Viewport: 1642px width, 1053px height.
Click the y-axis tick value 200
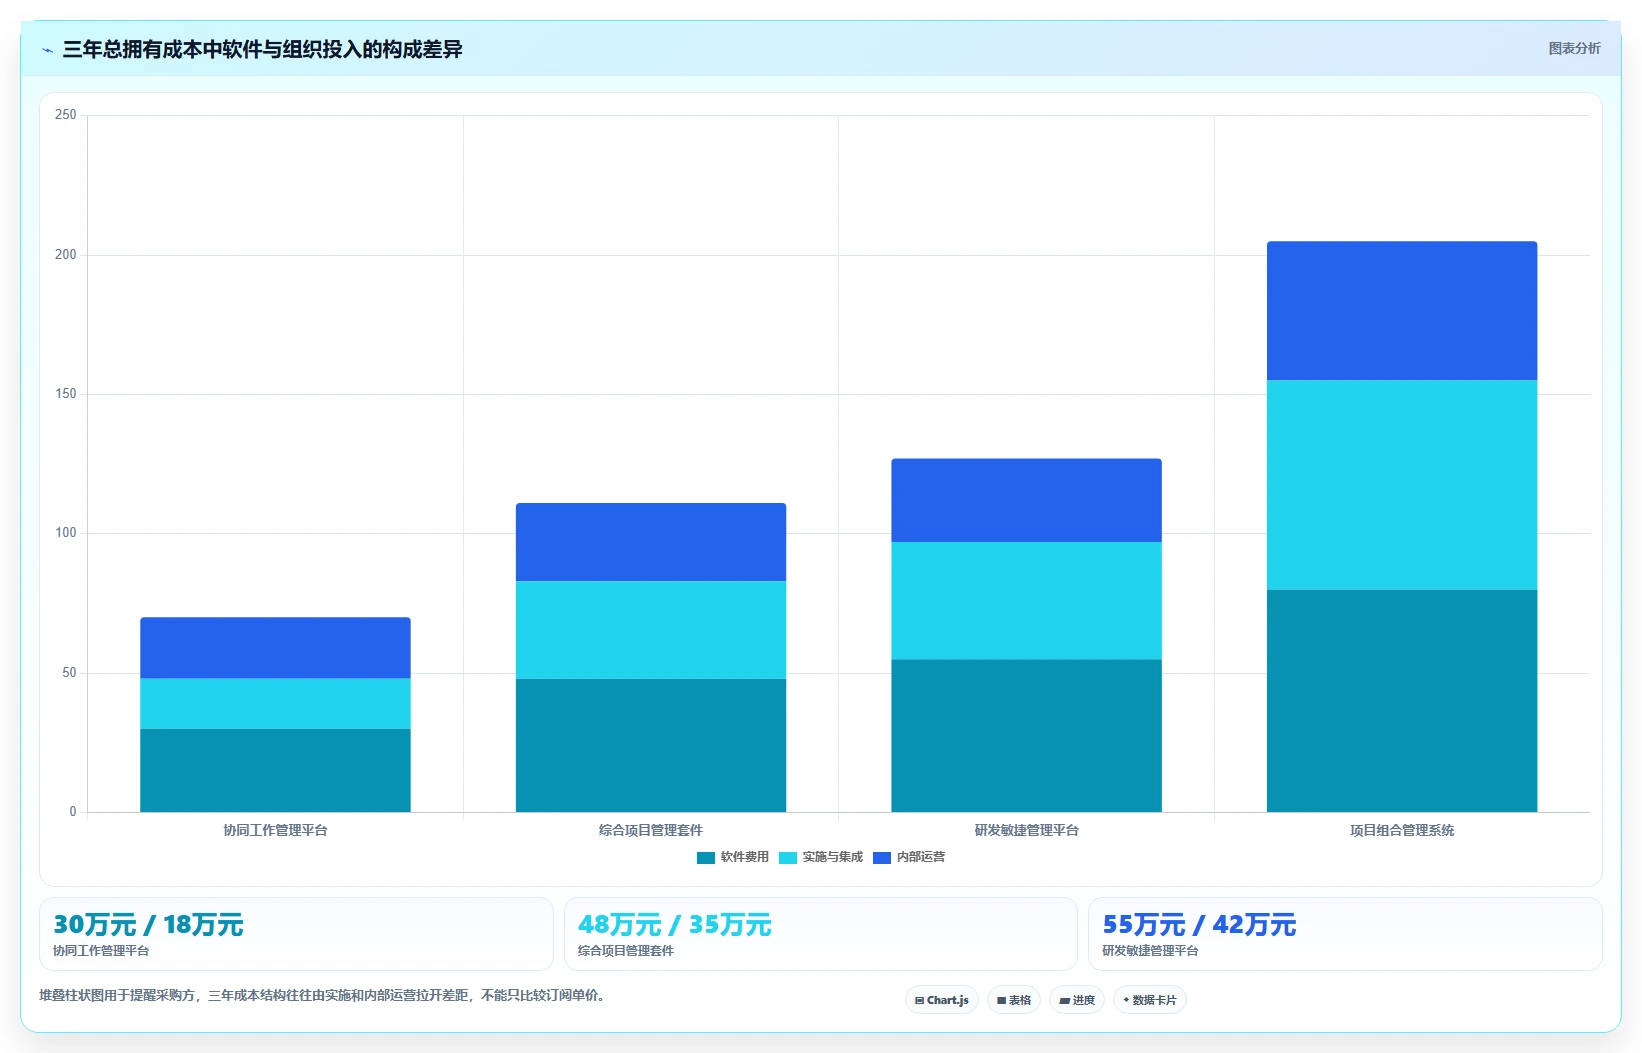click(66, 255)
